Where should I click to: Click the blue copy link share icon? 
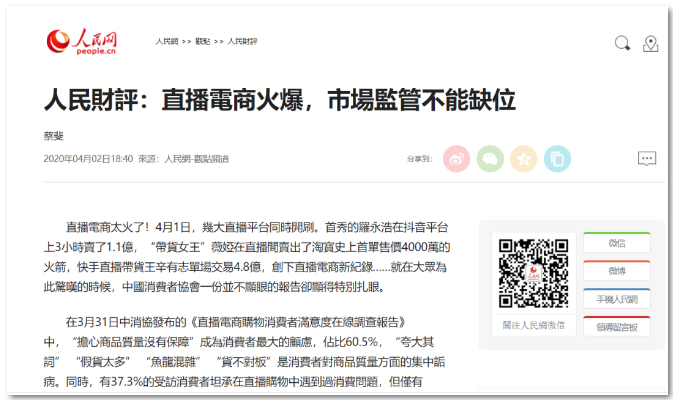click(x=555, y=158)
